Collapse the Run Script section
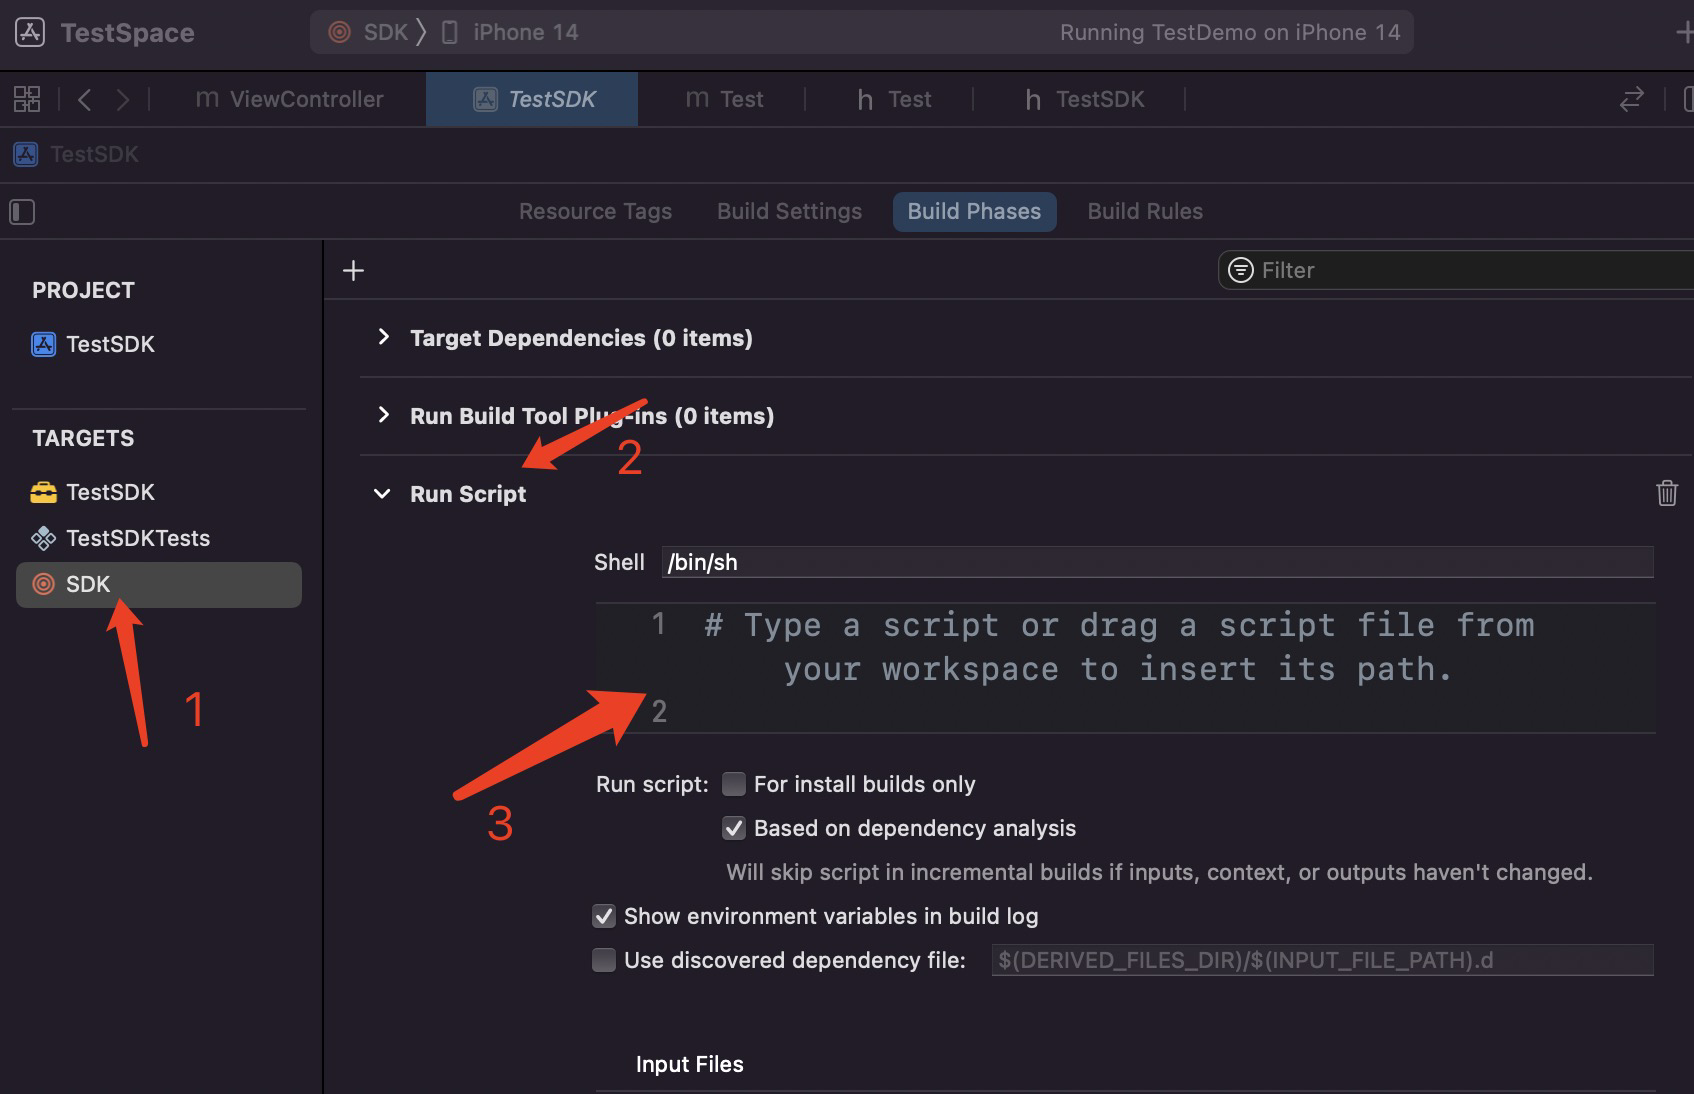This screenshot has height=1094, width=1694. coord(382,493)
